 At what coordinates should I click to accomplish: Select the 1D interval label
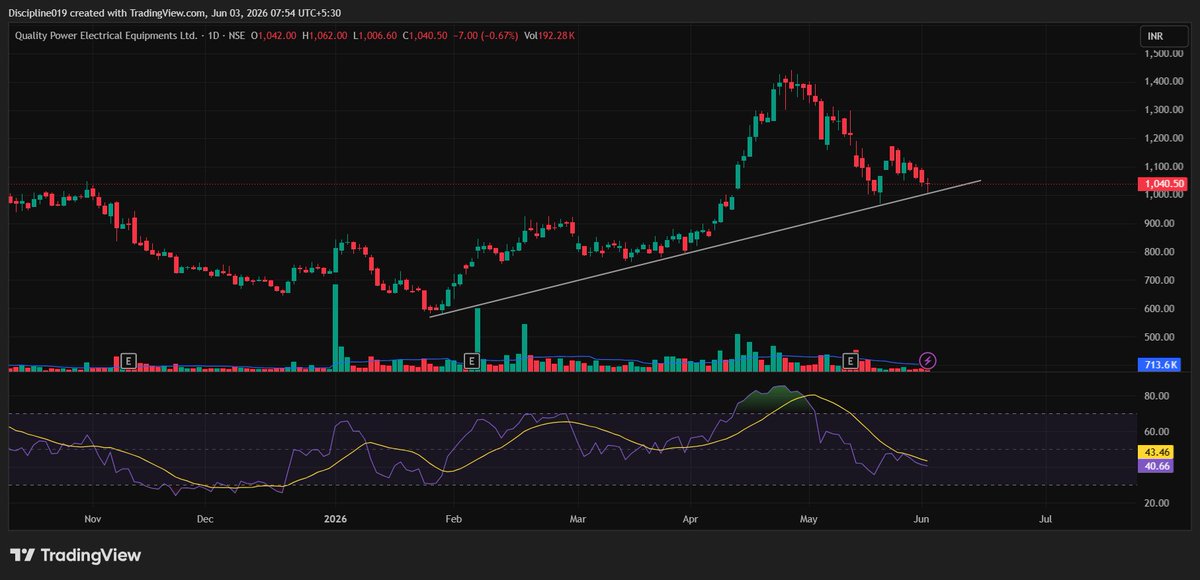[x=215, y=36]
